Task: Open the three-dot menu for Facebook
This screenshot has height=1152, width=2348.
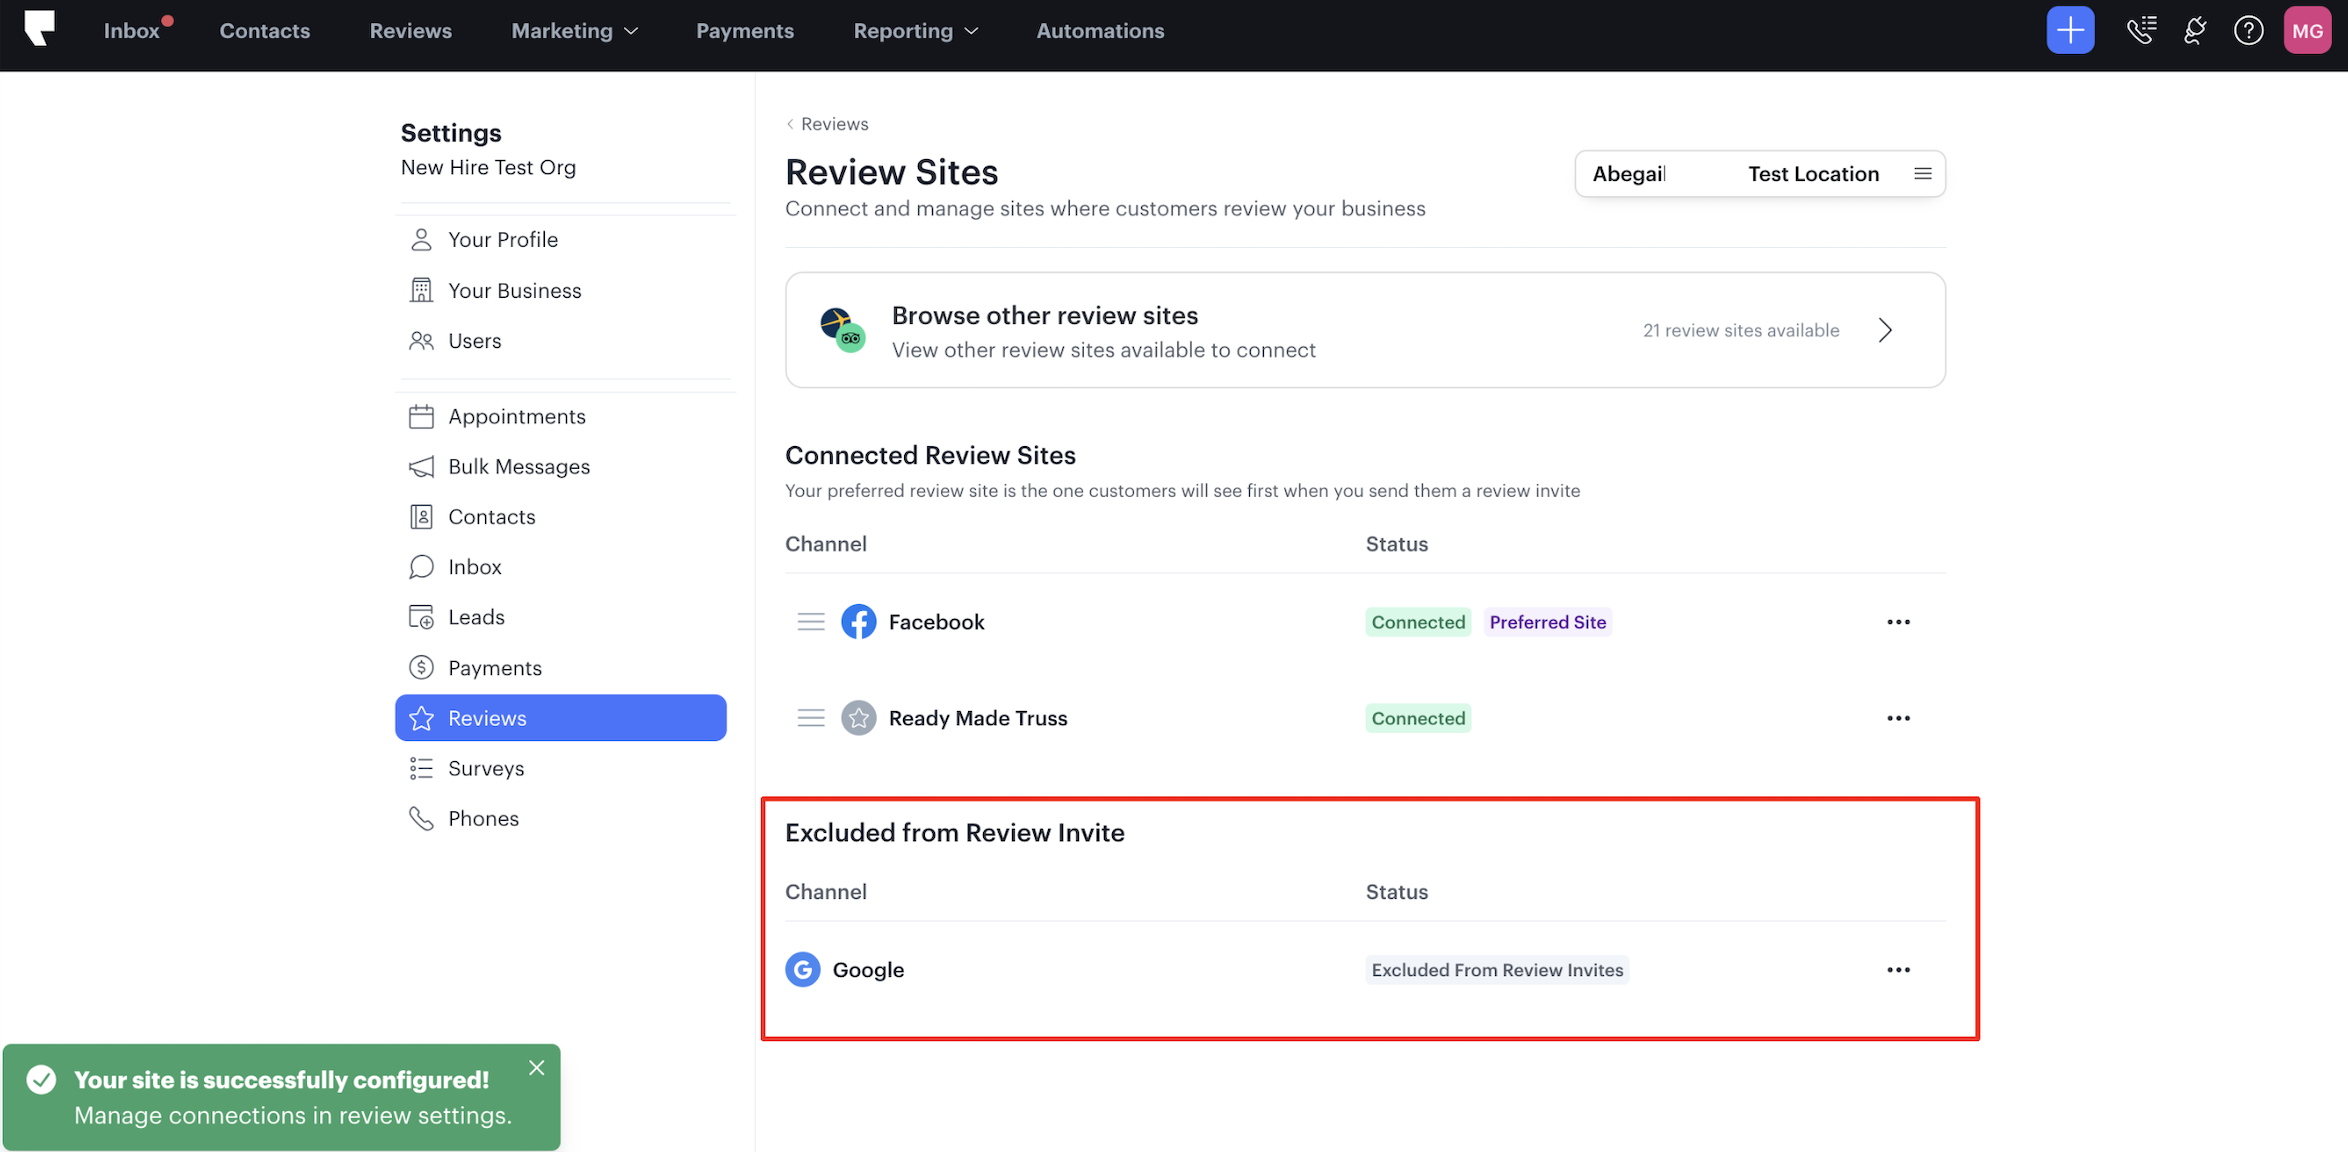Action: [1898, 621]
